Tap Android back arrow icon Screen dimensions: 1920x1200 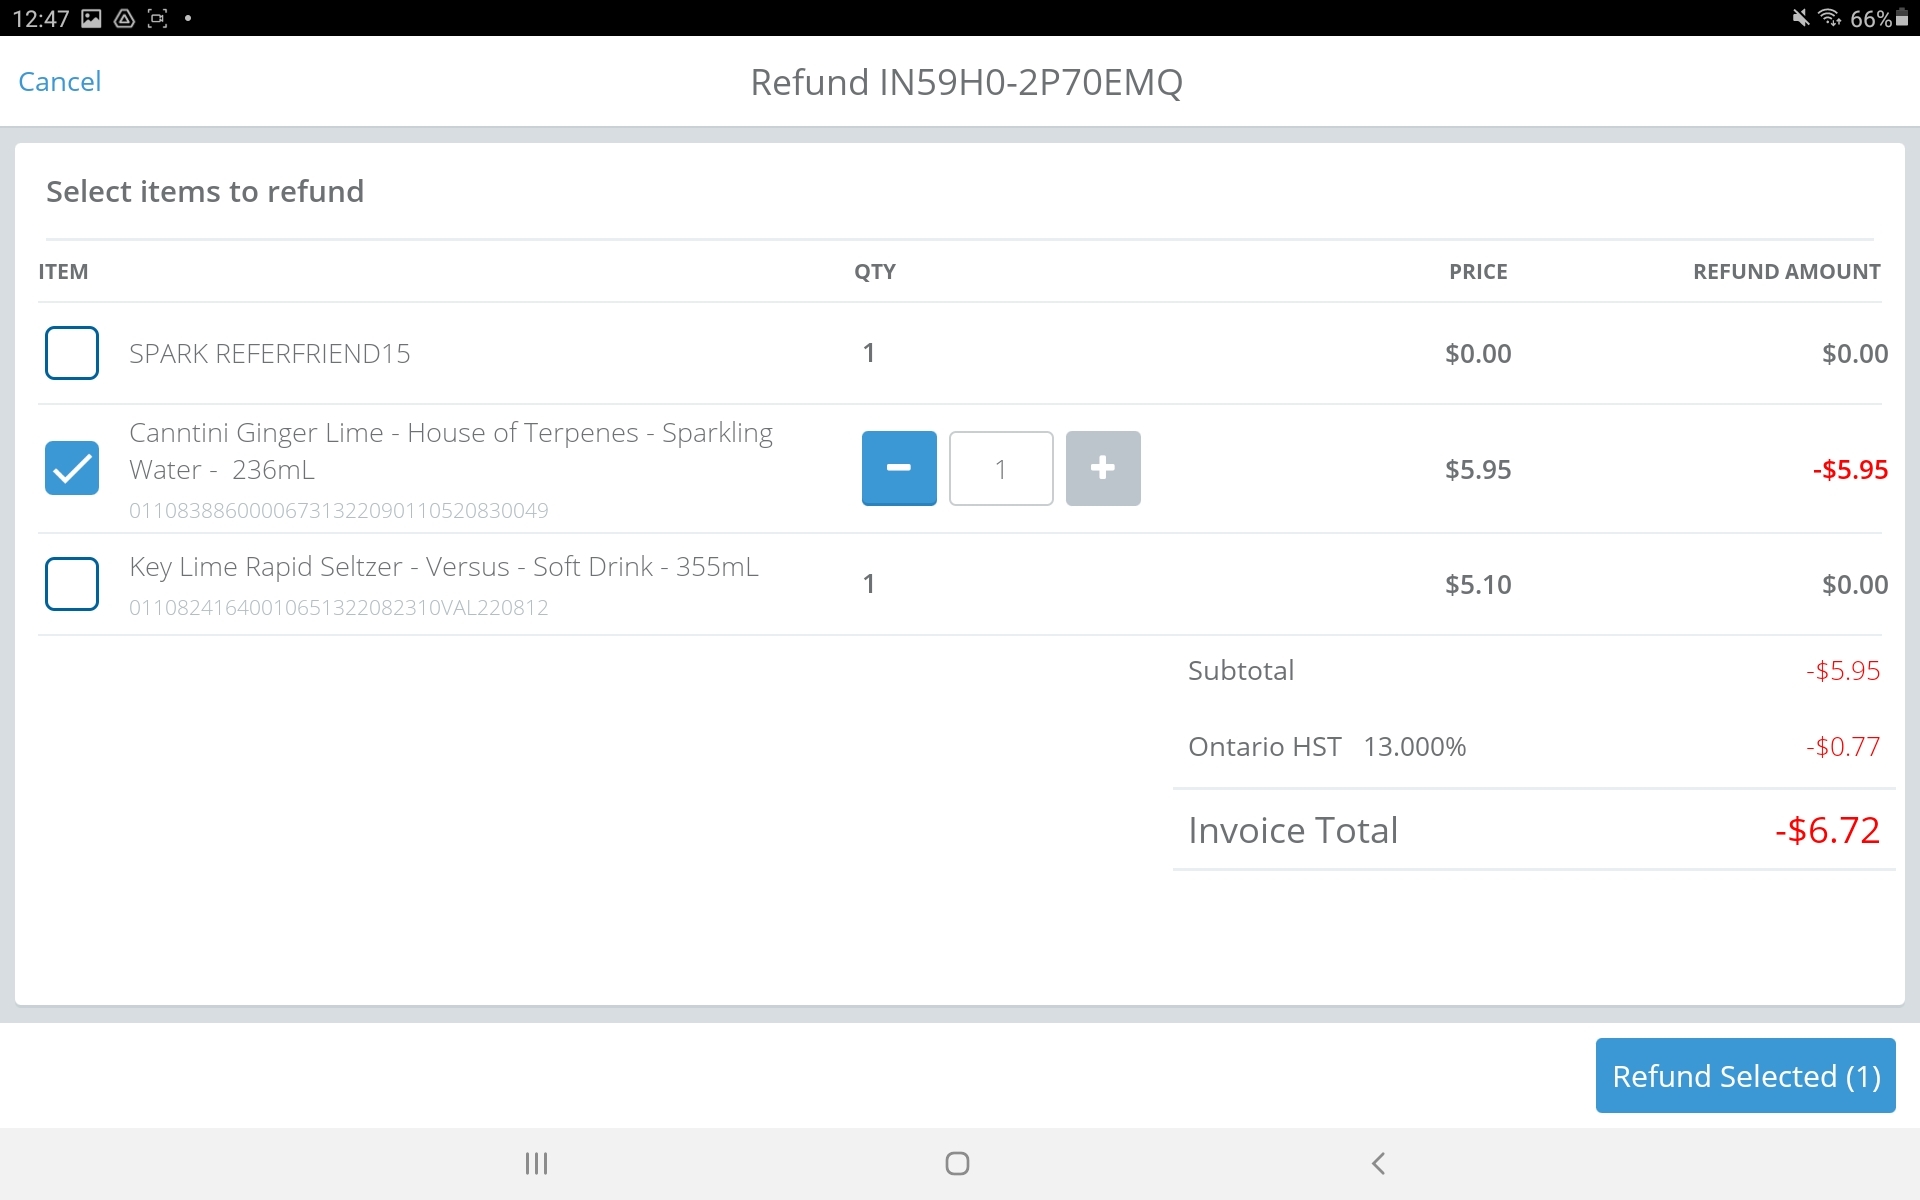1378,1163
